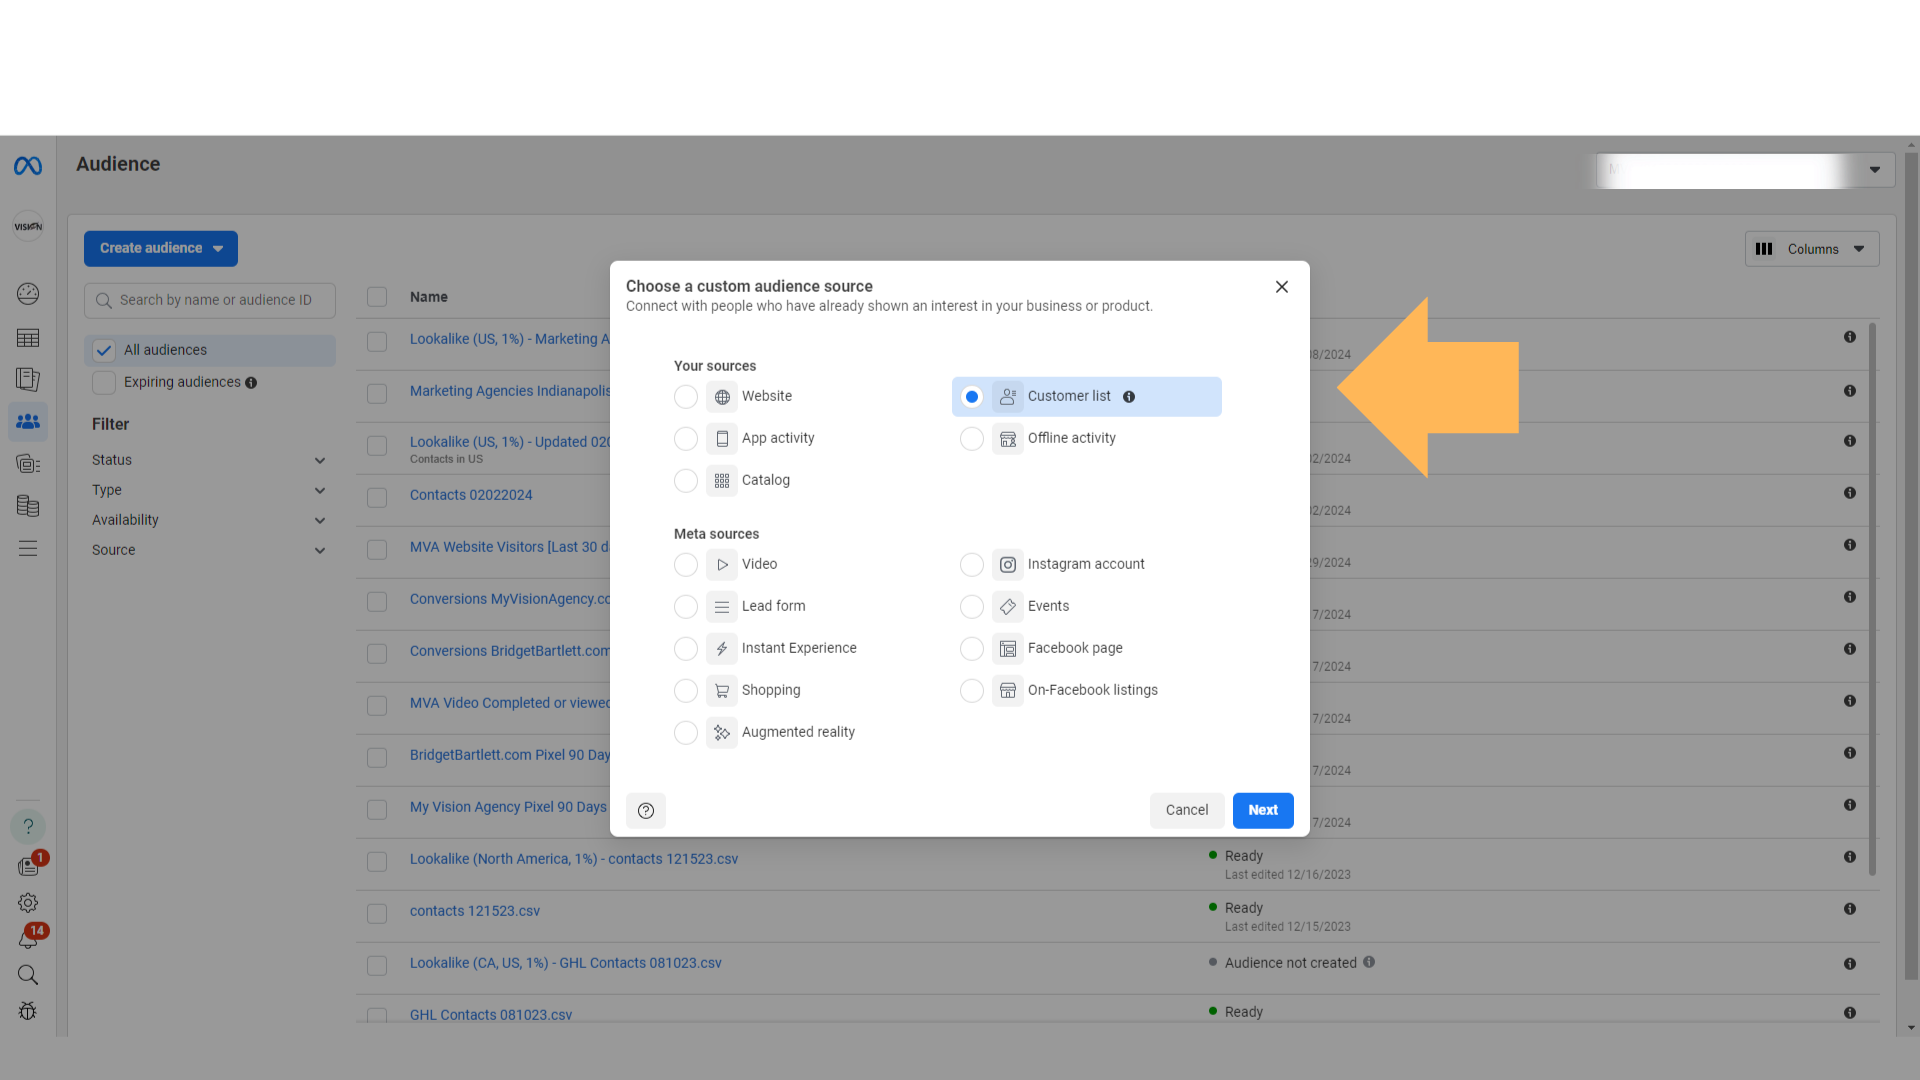The image size is (1920, 1080).
Task: Click the help question mark icon
Action: point(646,810)
